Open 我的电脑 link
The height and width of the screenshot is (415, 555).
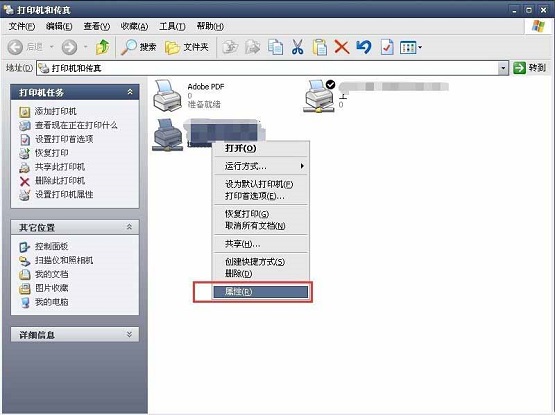51,302
